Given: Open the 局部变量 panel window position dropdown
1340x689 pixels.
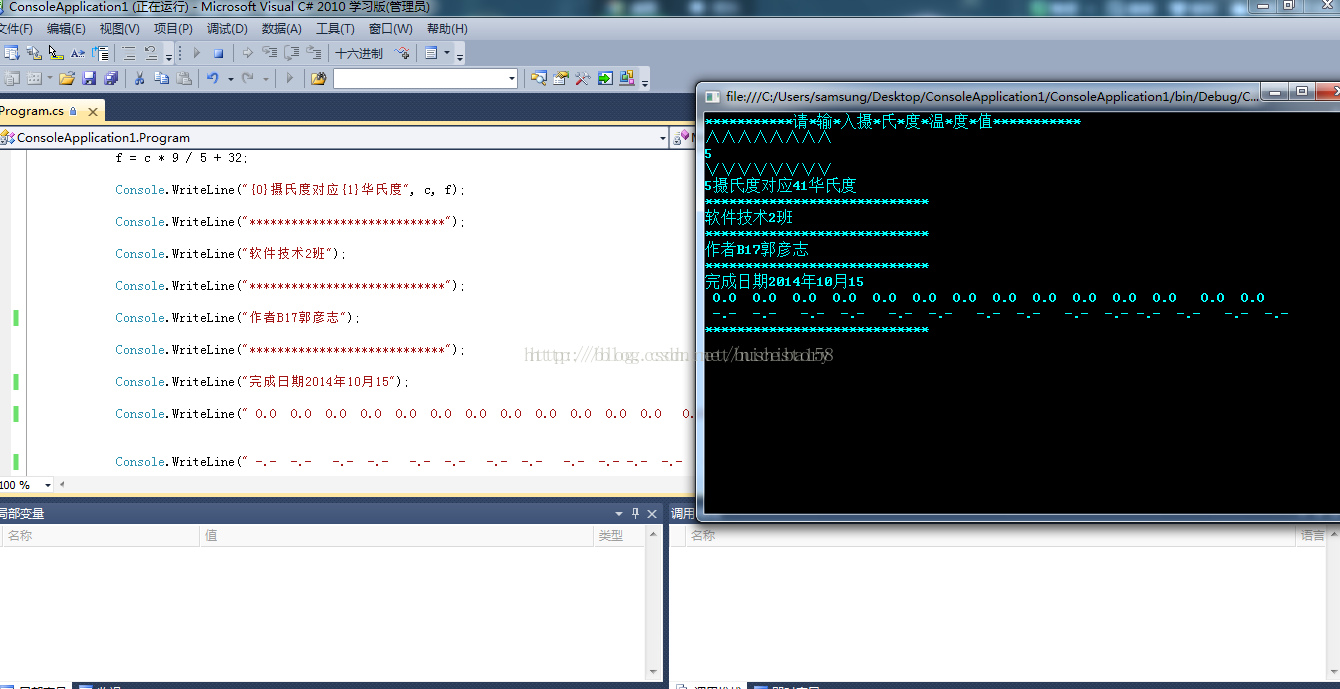Looking at the screenshot, I should click(x=619, y=514).
